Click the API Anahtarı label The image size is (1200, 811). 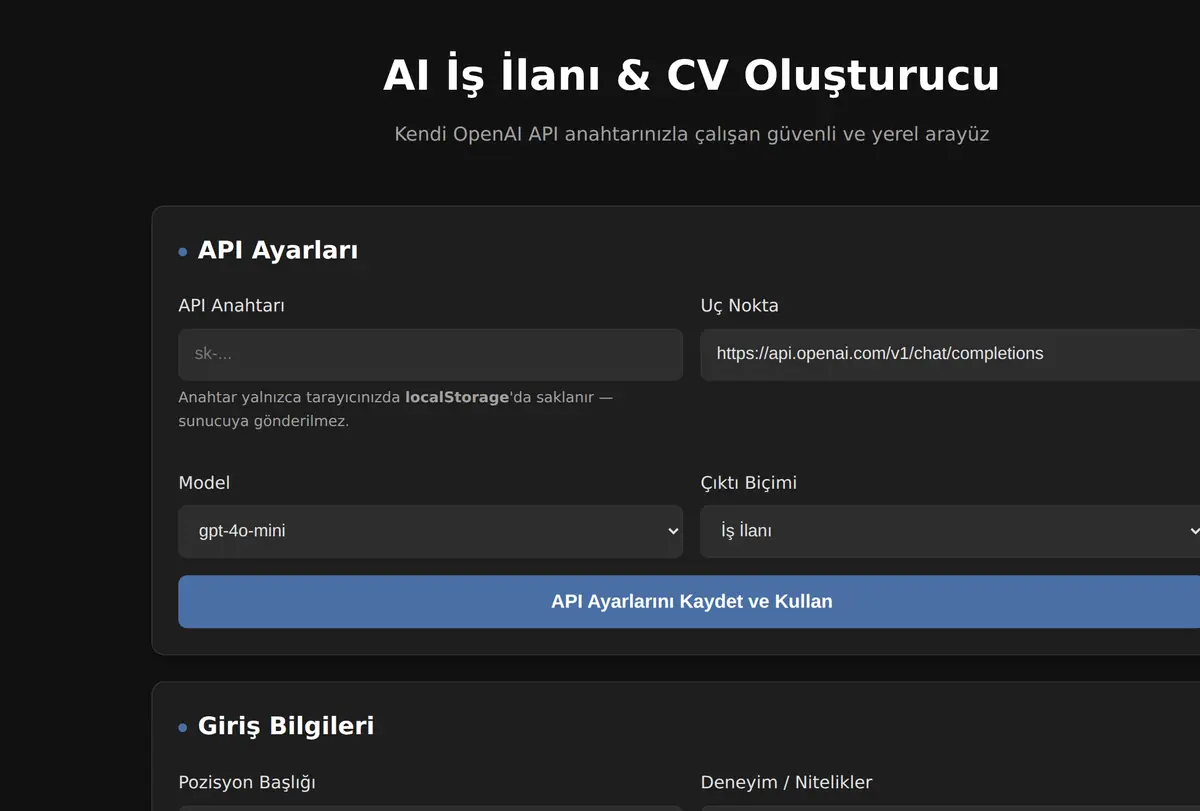pyautogui.click(x=231, y=306)
